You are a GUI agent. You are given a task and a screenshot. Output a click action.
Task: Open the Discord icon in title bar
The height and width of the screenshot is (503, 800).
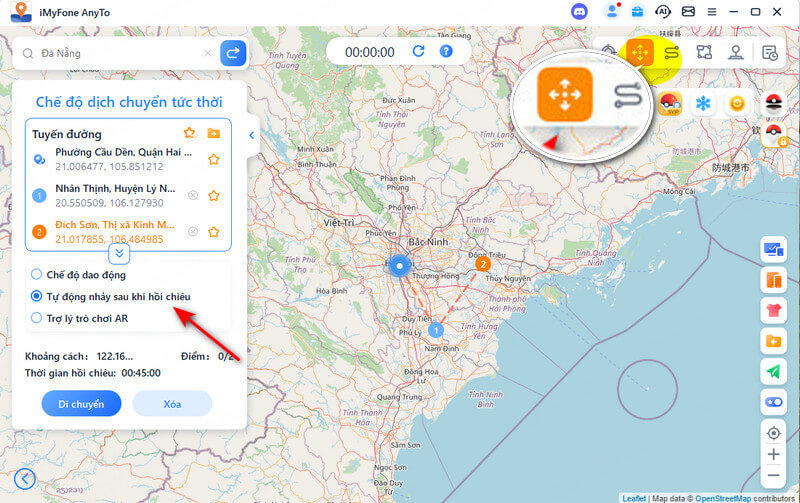coord(580,11)
